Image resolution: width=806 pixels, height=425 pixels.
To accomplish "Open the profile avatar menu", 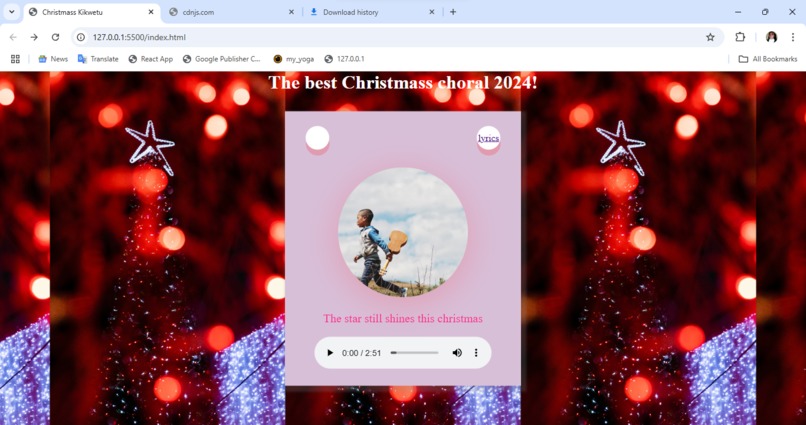I will click(x=772, y=37).
